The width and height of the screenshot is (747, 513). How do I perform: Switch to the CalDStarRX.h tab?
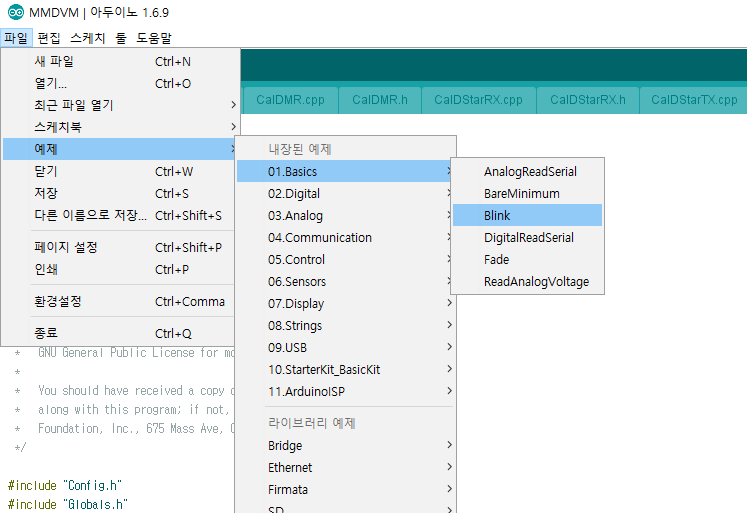(588, 100)
